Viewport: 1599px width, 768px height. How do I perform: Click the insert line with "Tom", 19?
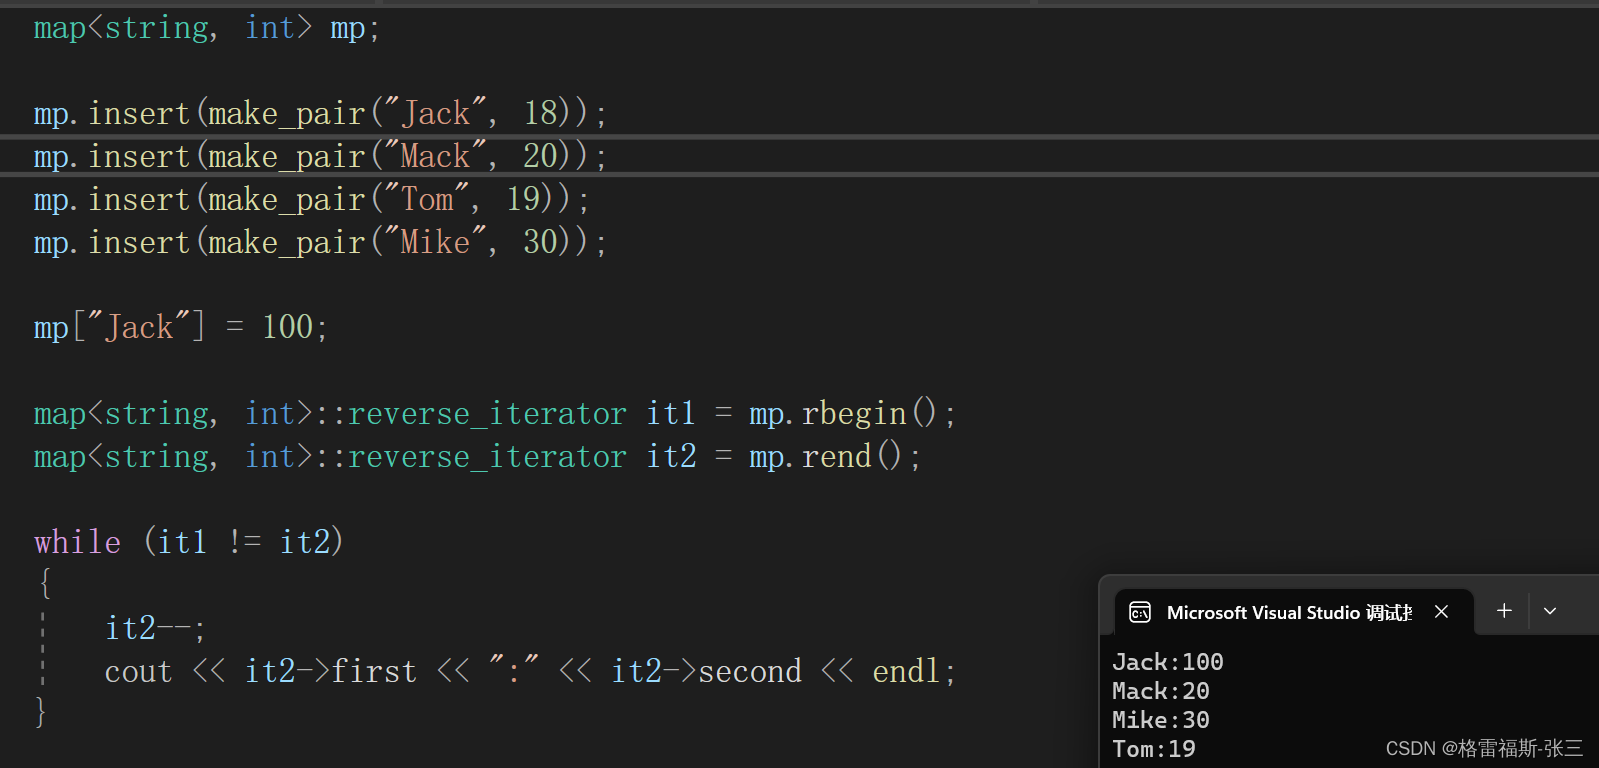point(311,199)
